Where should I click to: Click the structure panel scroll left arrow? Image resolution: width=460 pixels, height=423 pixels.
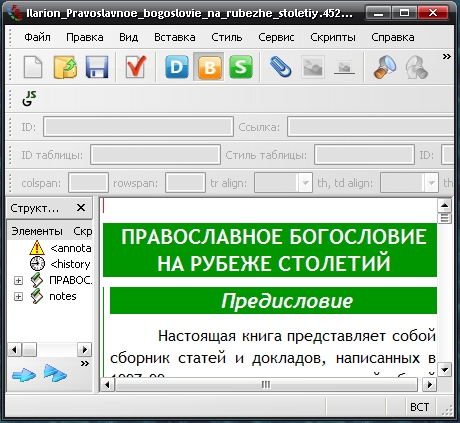(14, 350)
